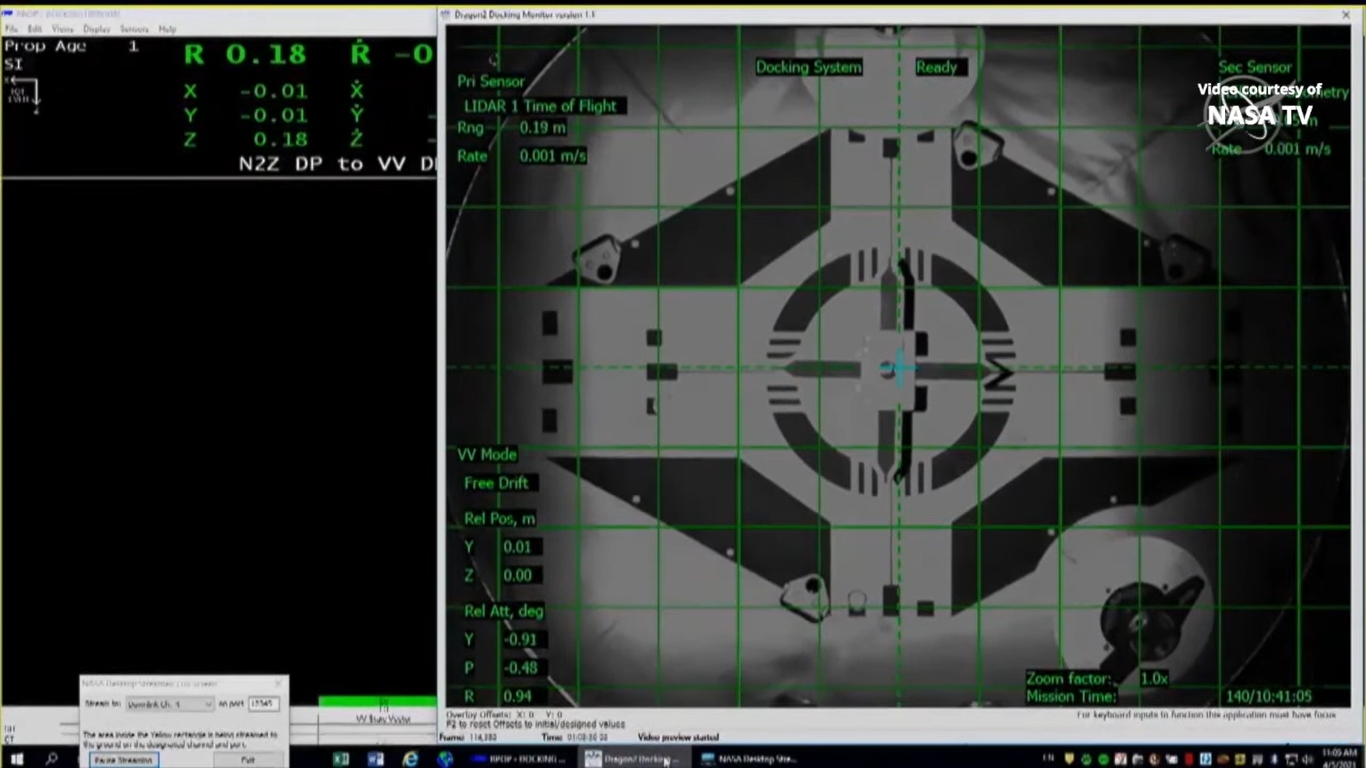The width and height of the screenshot is (1366, 768).
Task: Click the 'Docking System' label
Action: click(809, 67)
